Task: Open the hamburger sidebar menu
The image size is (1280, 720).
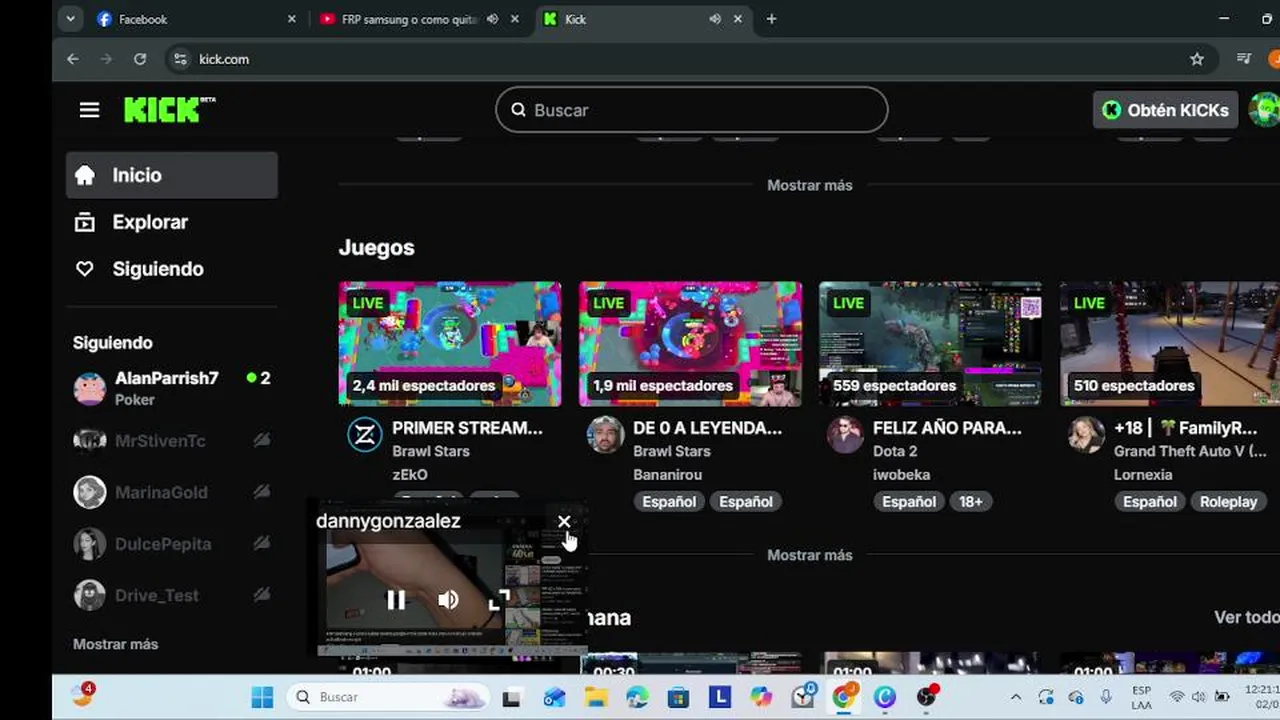Action: 89,110
